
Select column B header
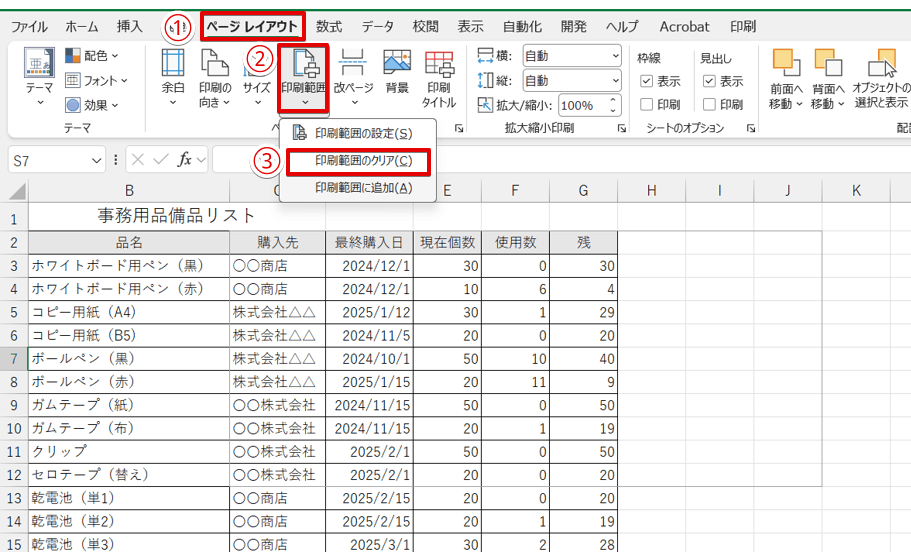[x=129, y=191]
